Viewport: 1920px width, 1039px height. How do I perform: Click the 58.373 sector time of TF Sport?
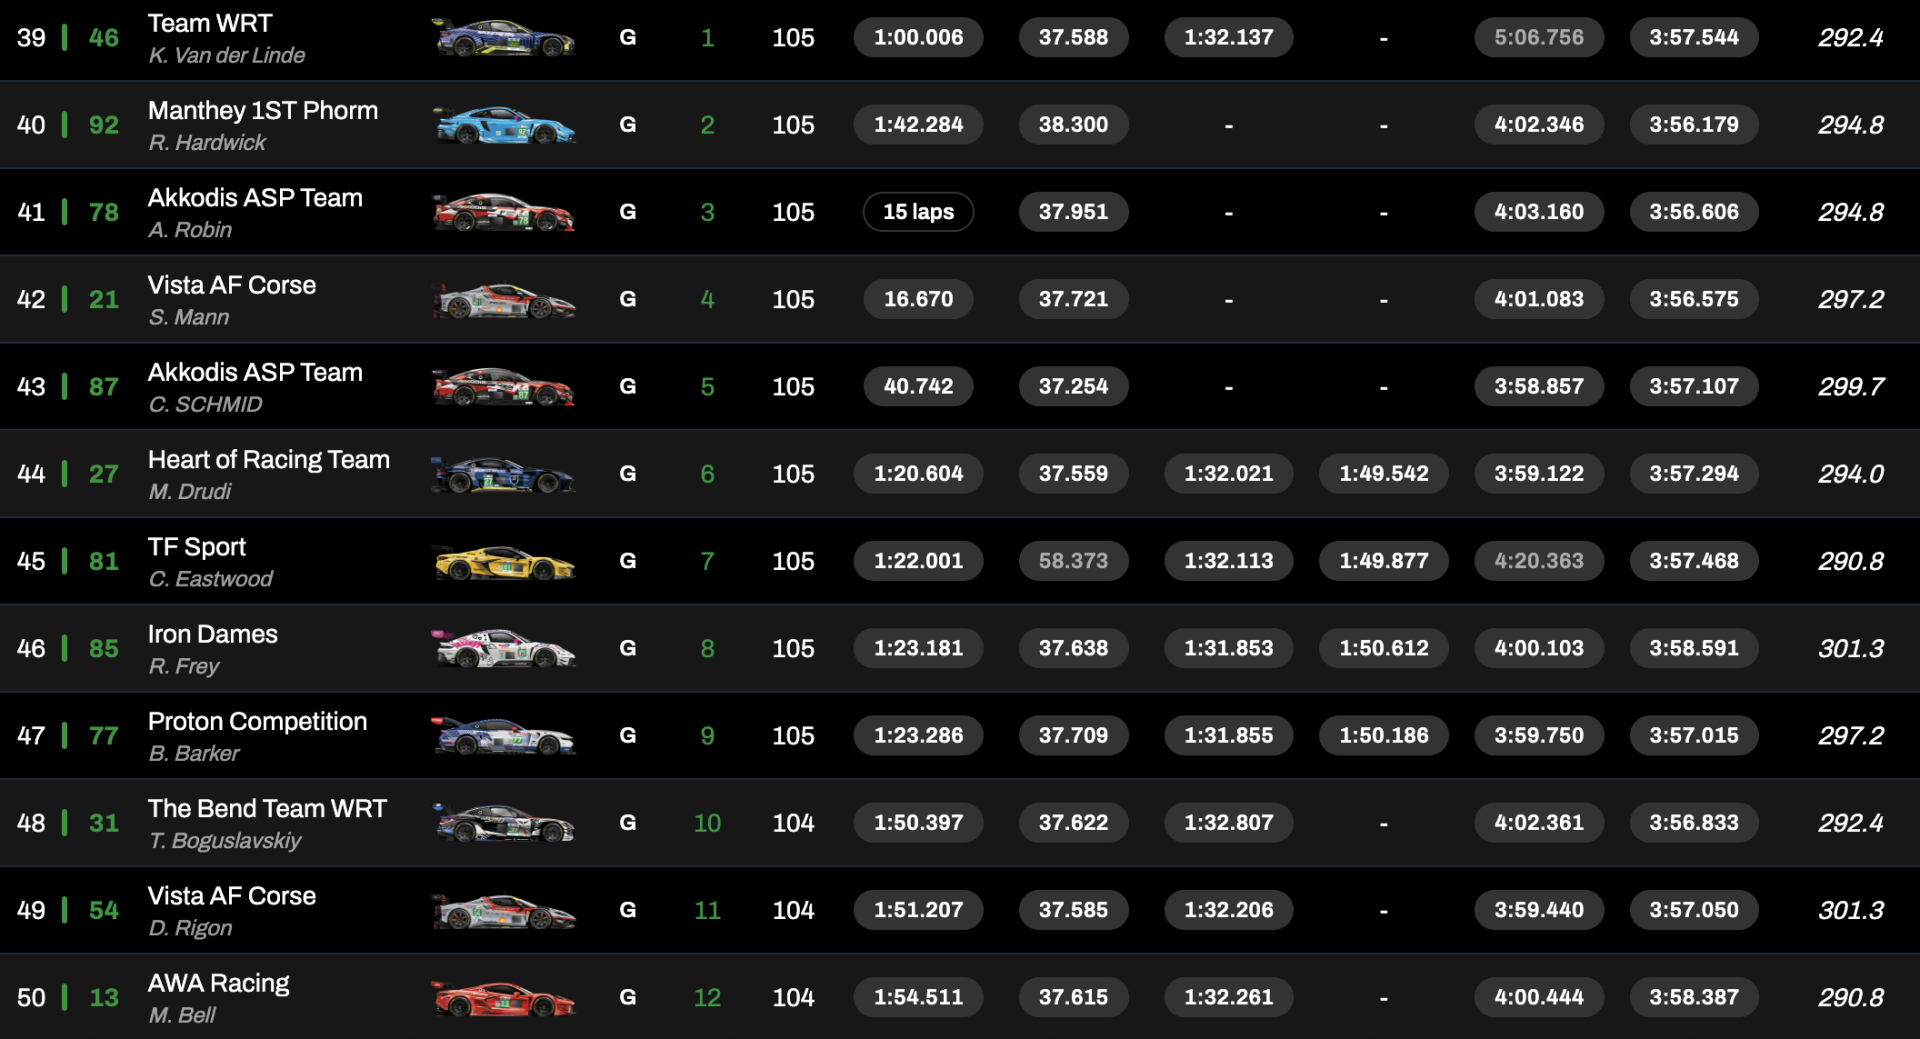pyautogui.click(x=1073, y=561)
